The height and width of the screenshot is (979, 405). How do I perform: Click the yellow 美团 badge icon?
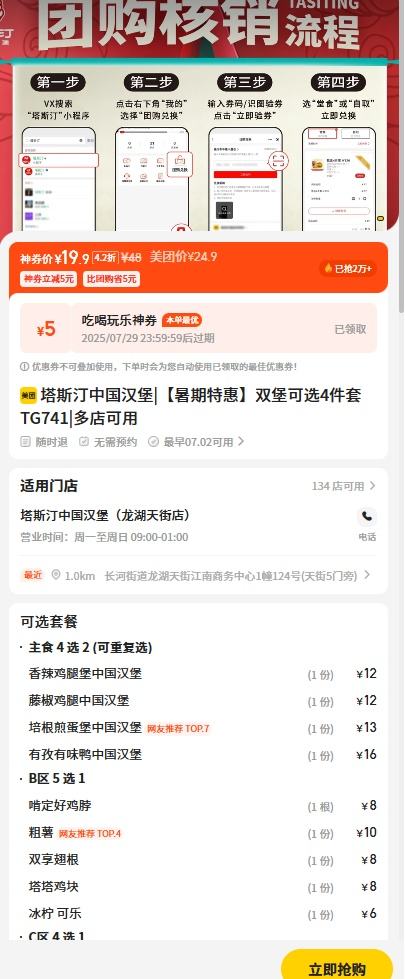tap(28, 395)
